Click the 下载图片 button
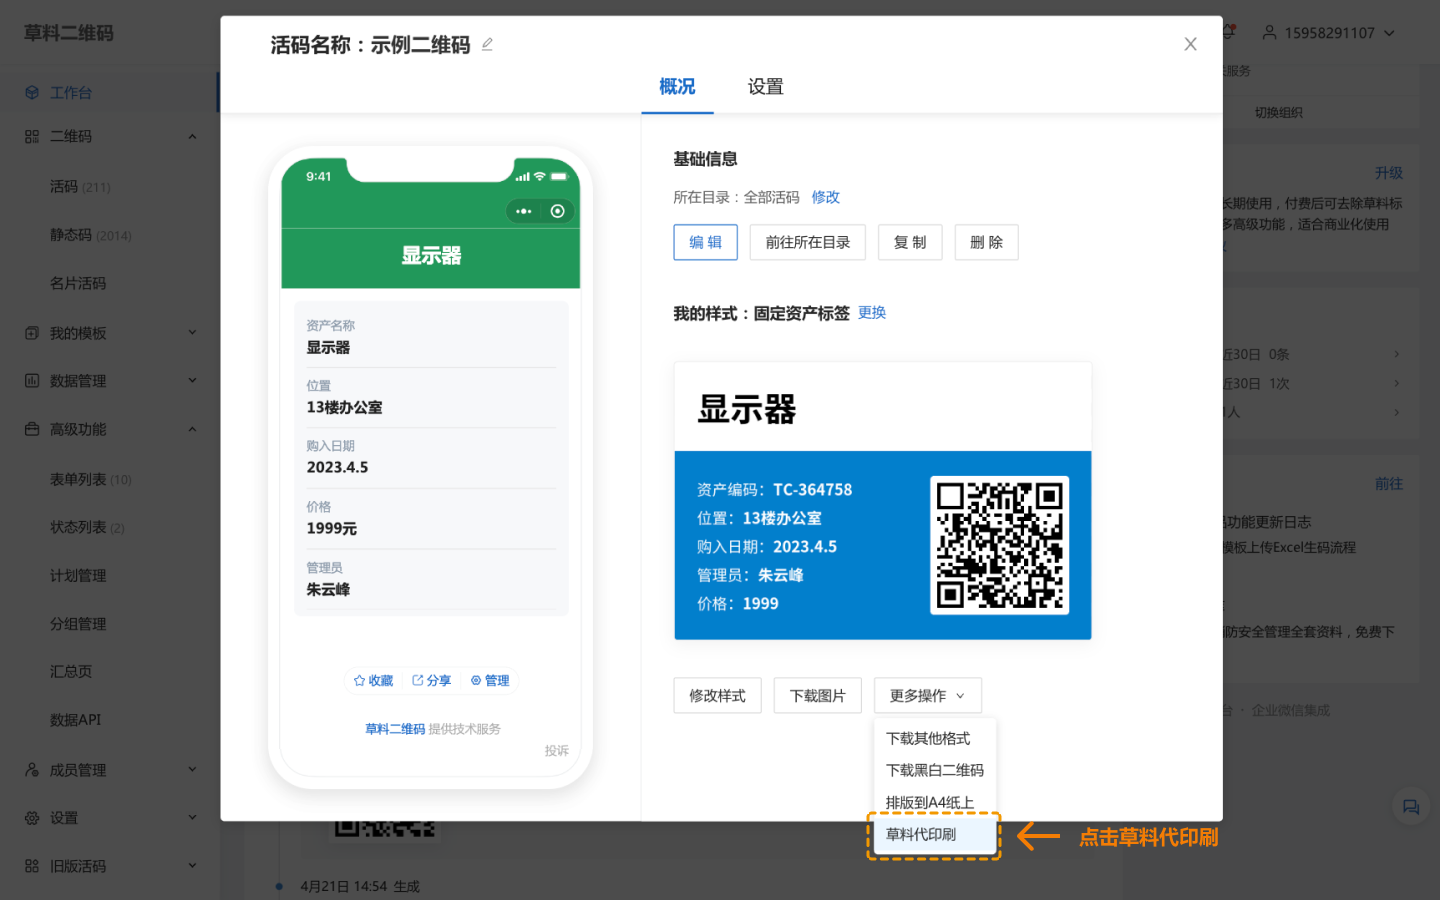The width and height of the screenshot is (1440, 900). click(x=818, y=696)
